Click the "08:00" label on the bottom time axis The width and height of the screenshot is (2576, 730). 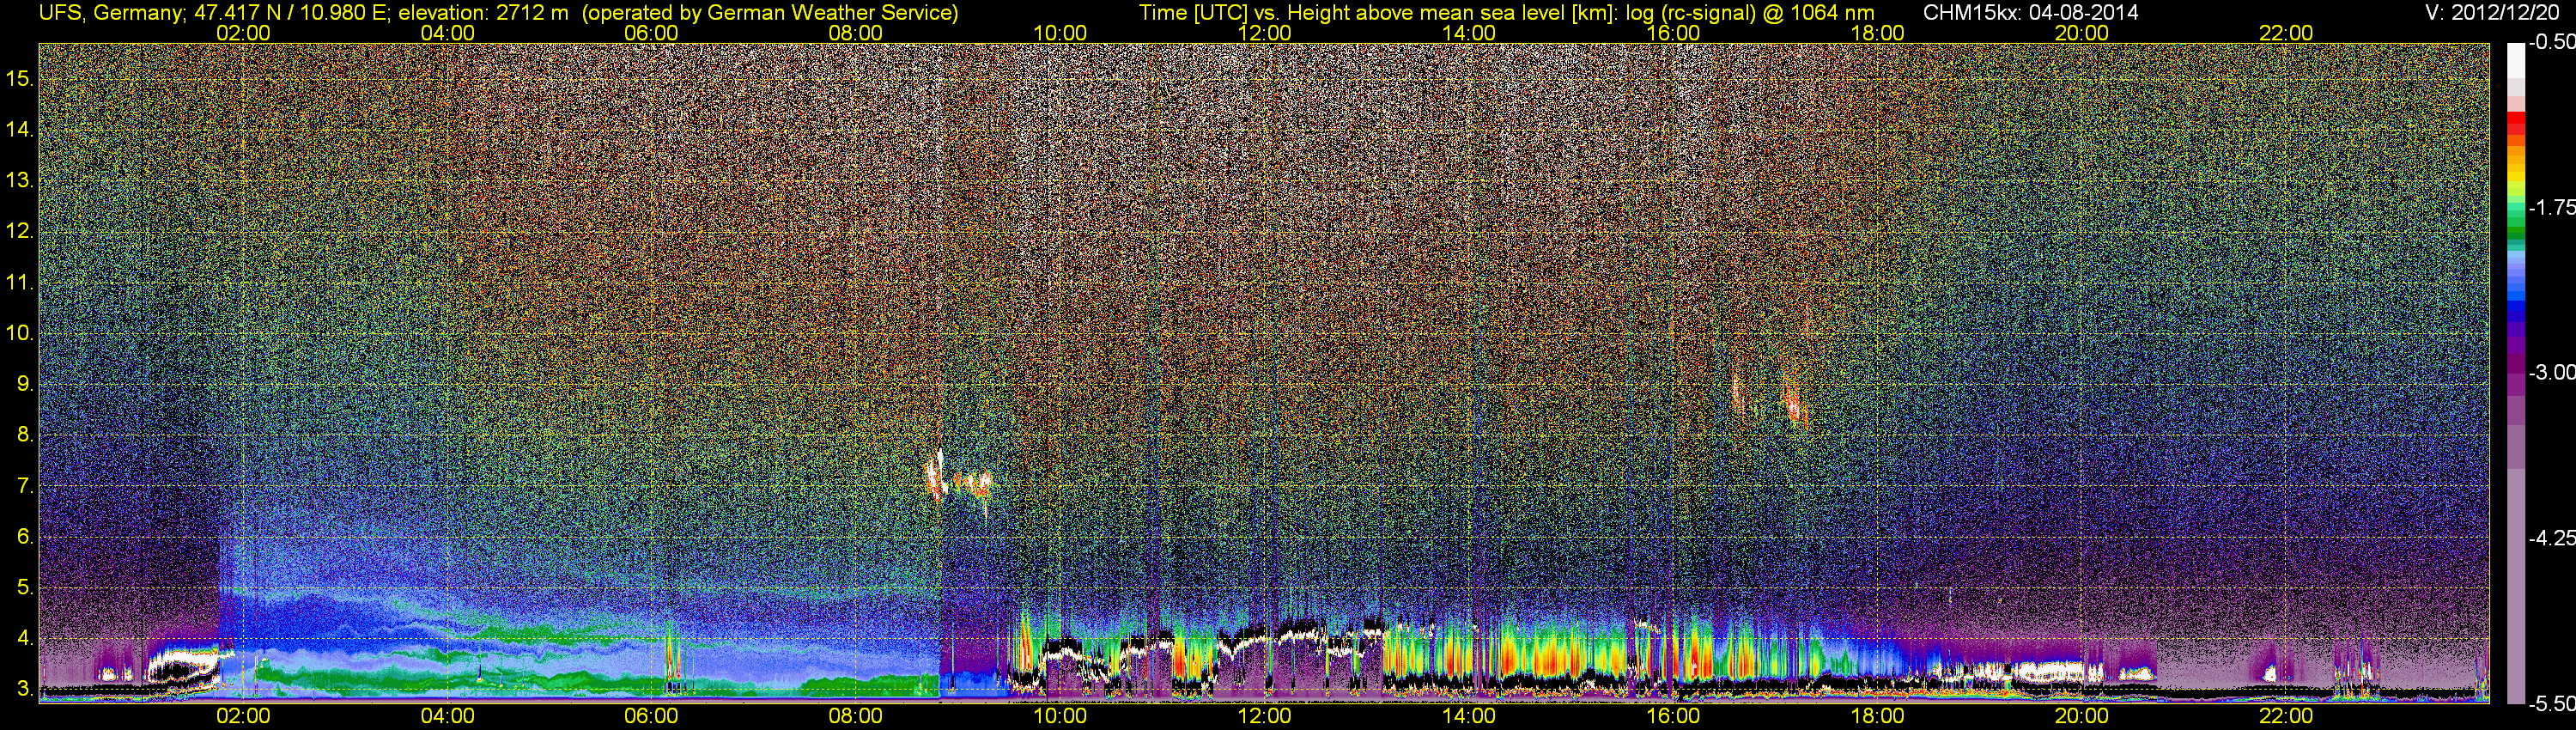tap(856, 716)
